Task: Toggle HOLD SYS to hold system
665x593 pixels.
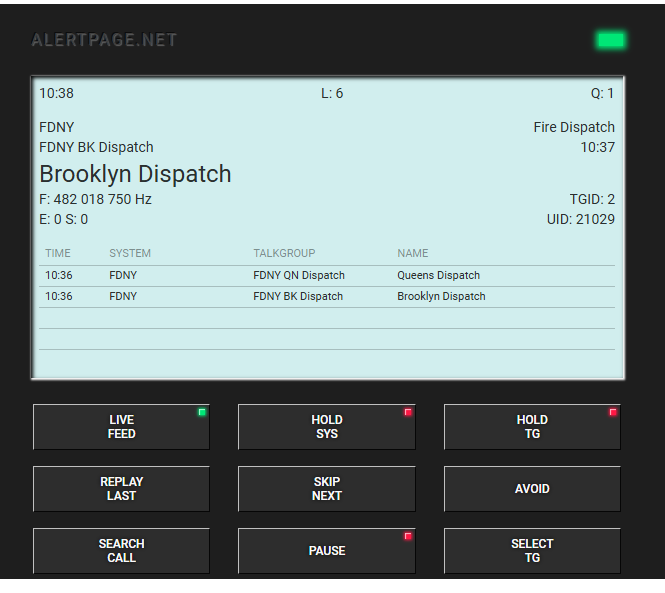Action: click(x=327, y=427)
